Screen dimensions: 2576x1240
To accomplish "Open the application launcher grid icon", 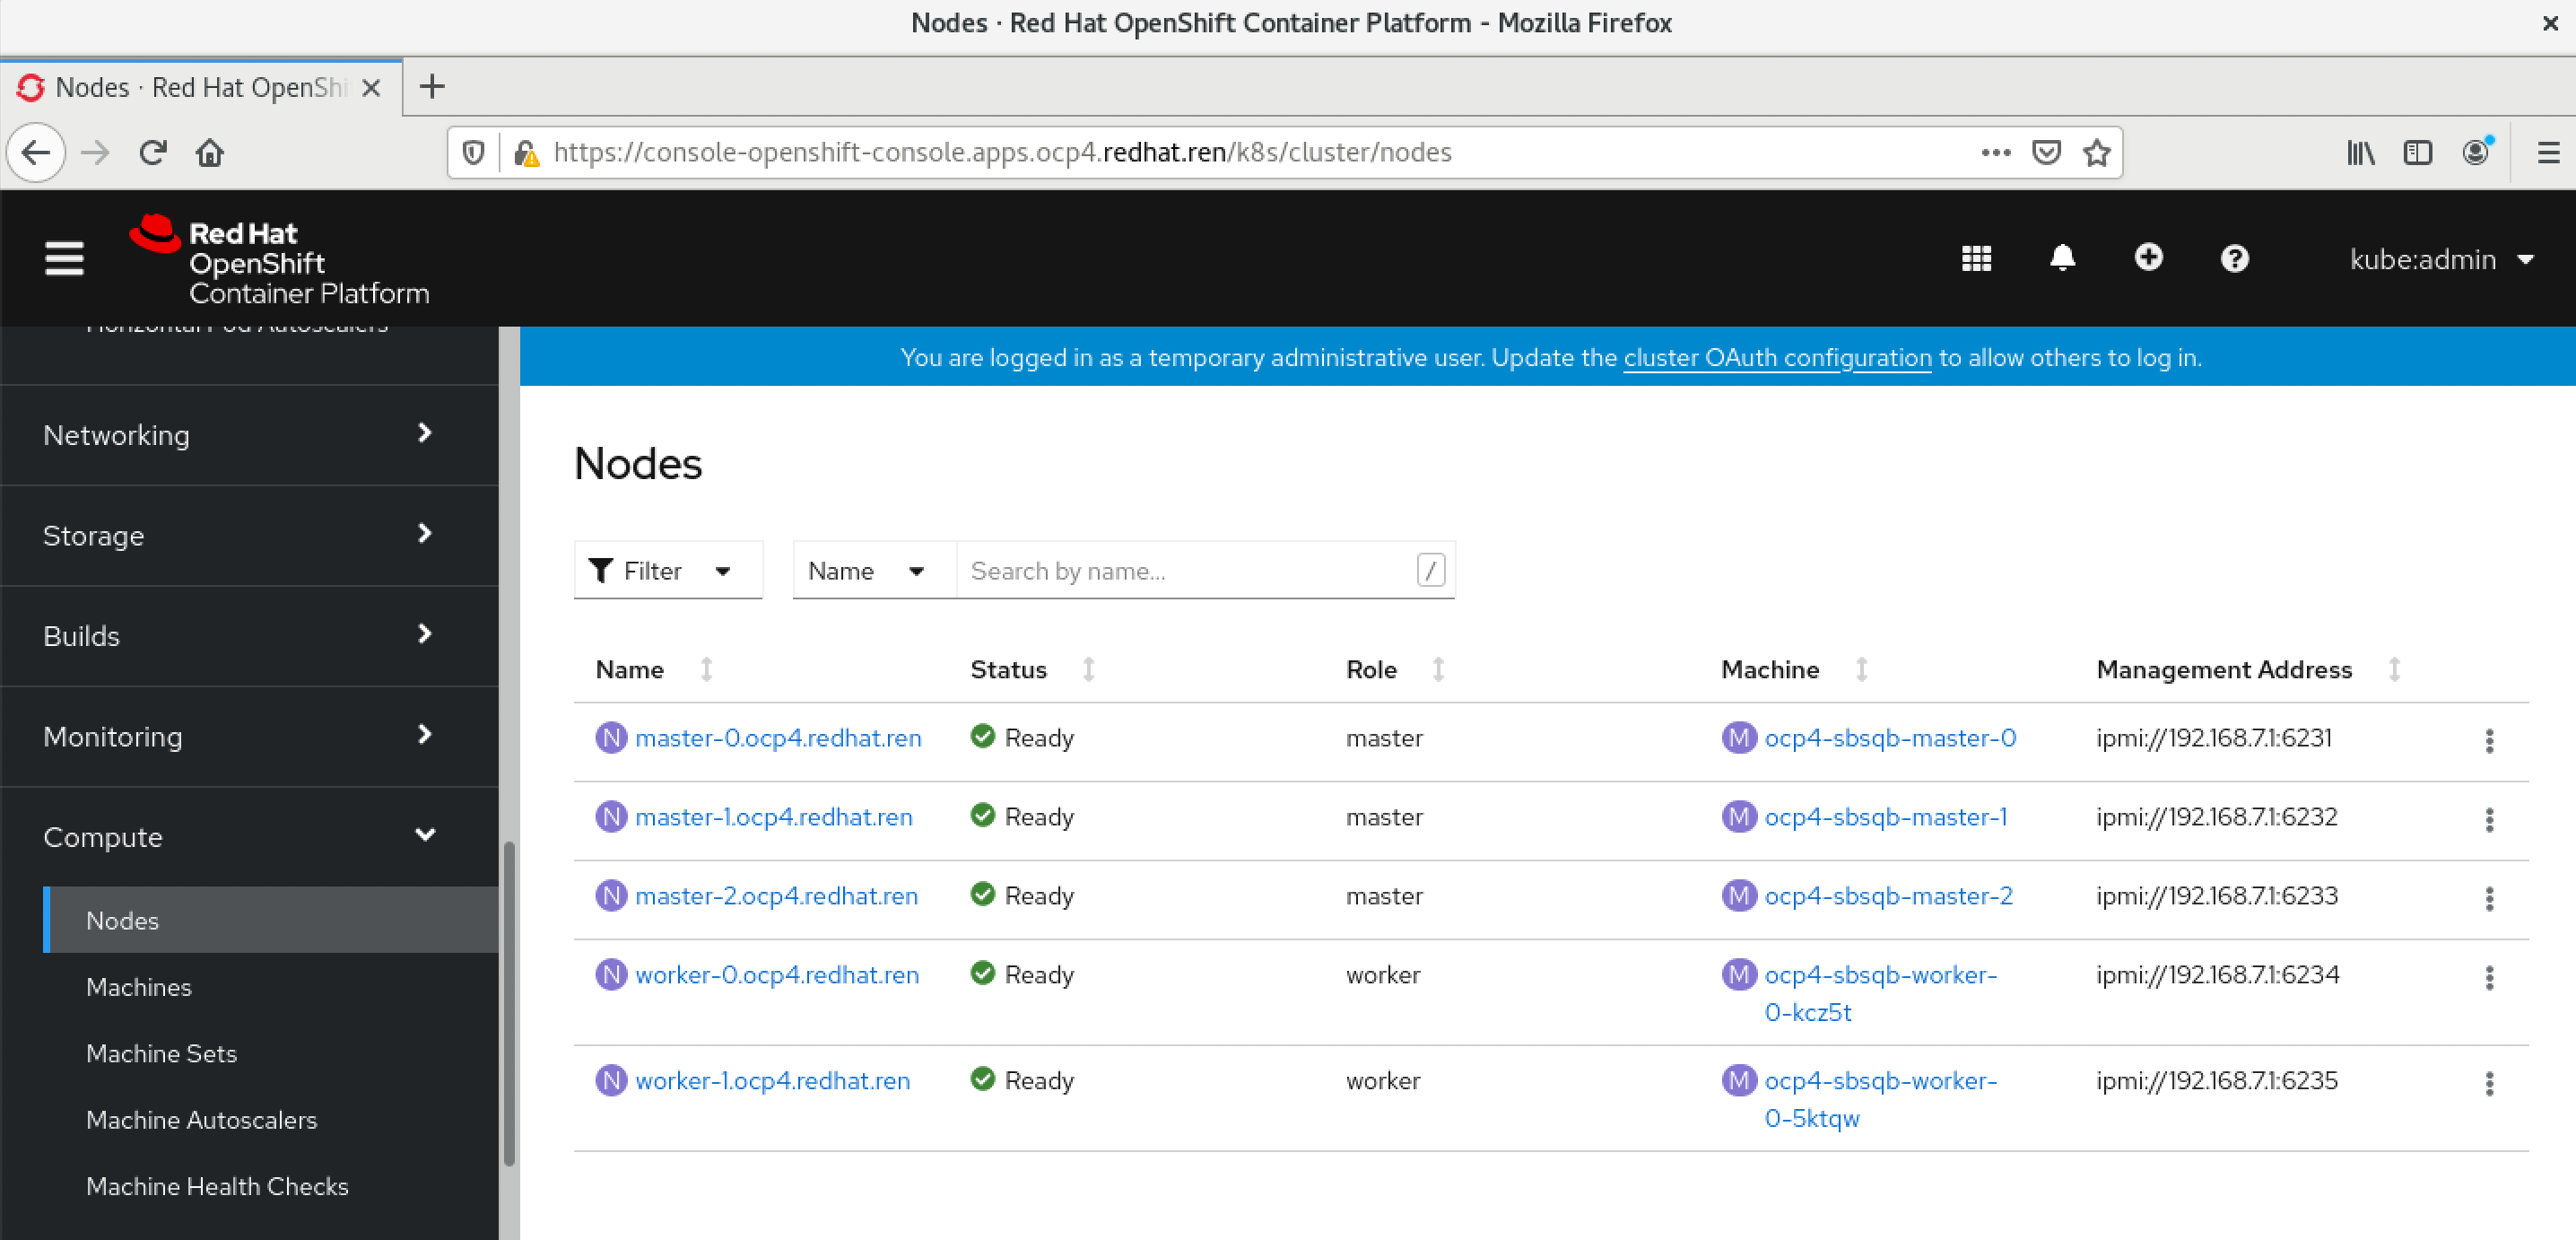I will (1976, 259).
